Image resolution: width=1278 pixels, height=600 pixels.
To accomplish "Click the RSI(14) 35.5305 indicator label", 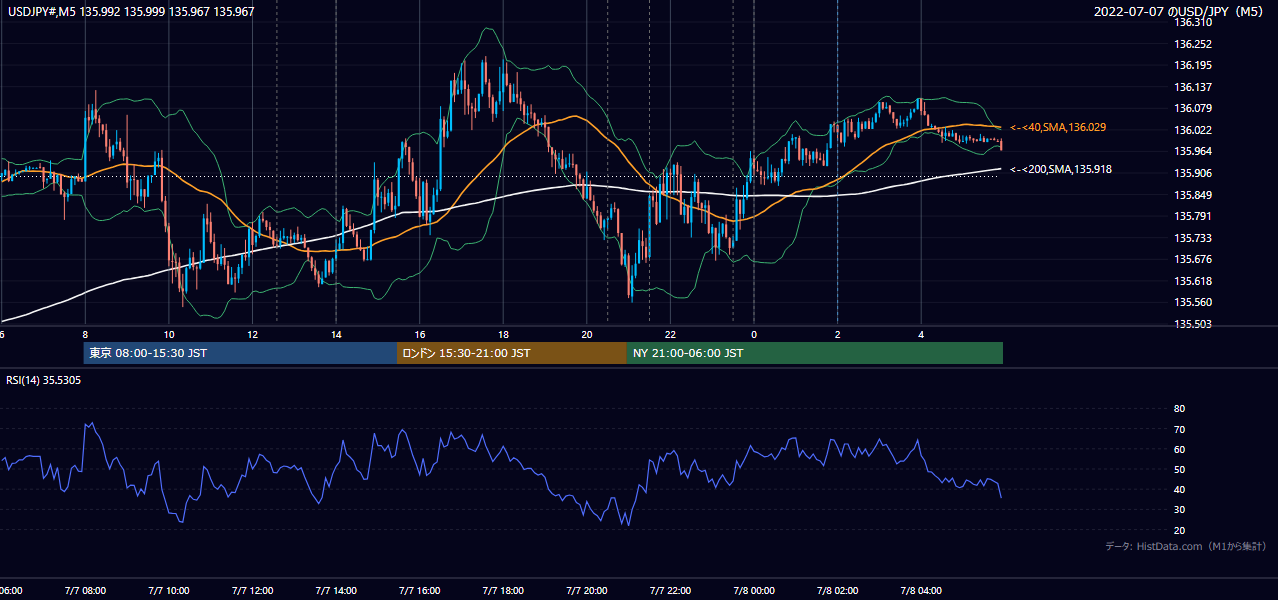I will point(44,380).
